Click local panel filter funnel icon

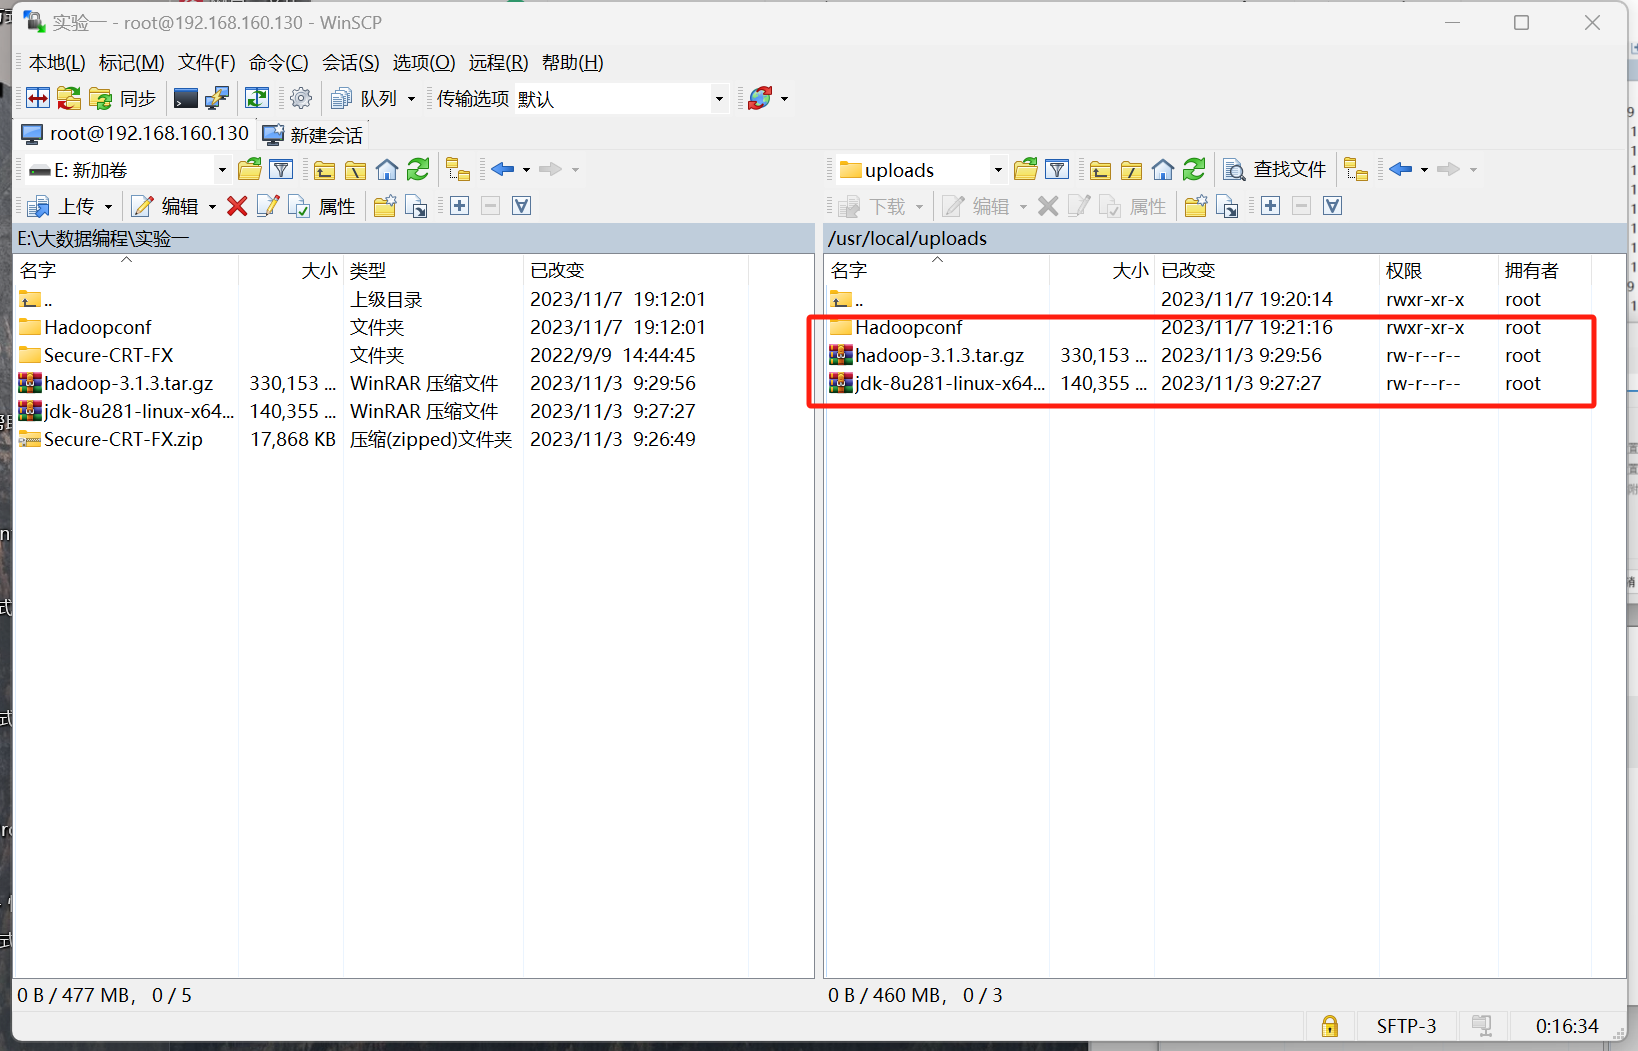click(x=282, y=169)
